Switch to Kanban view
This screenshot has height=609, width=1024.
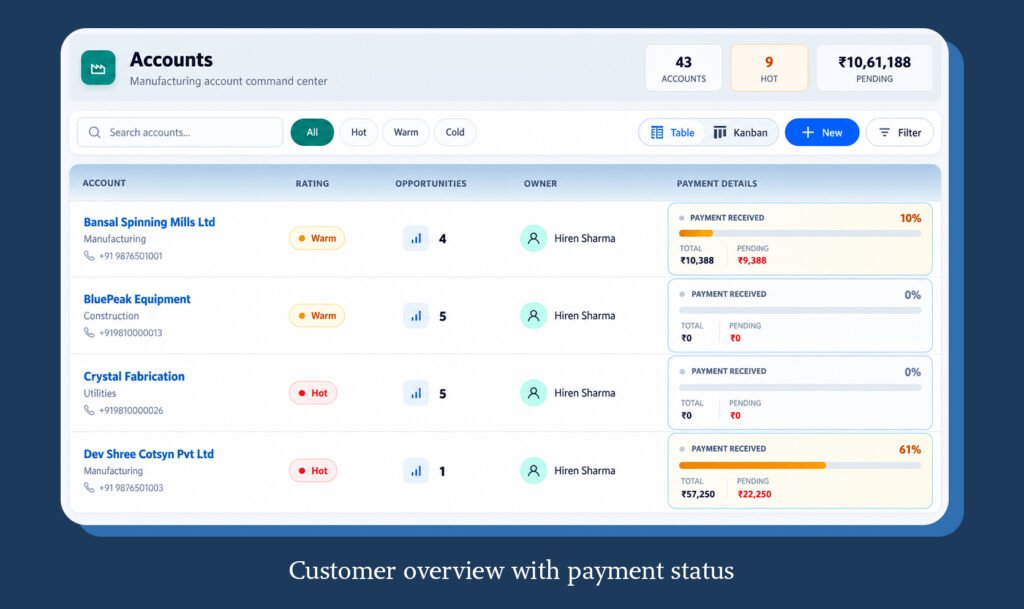click(741, 133)
